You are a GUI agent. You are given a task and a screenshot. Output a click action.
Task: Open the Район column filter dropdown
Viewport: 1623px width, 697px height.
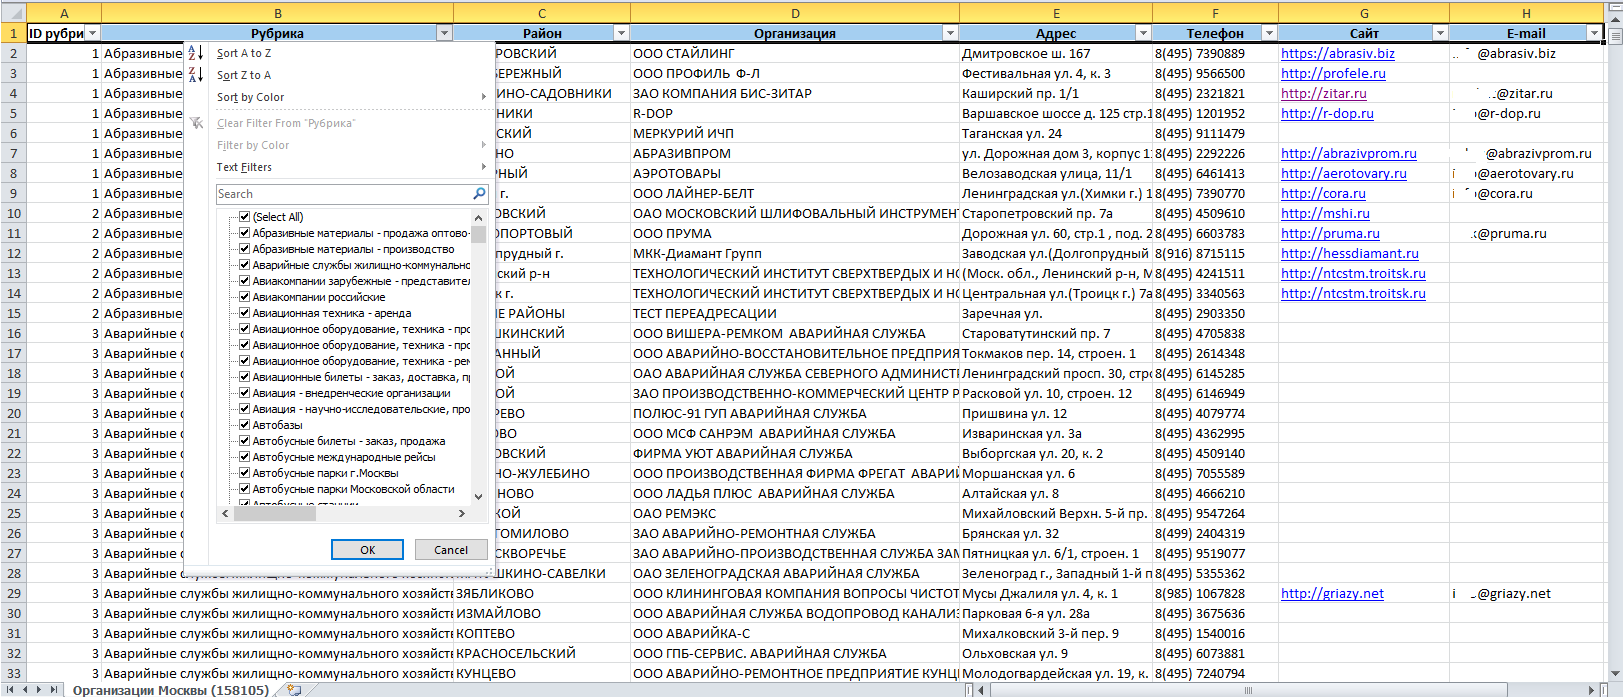(x=621, y=33)
